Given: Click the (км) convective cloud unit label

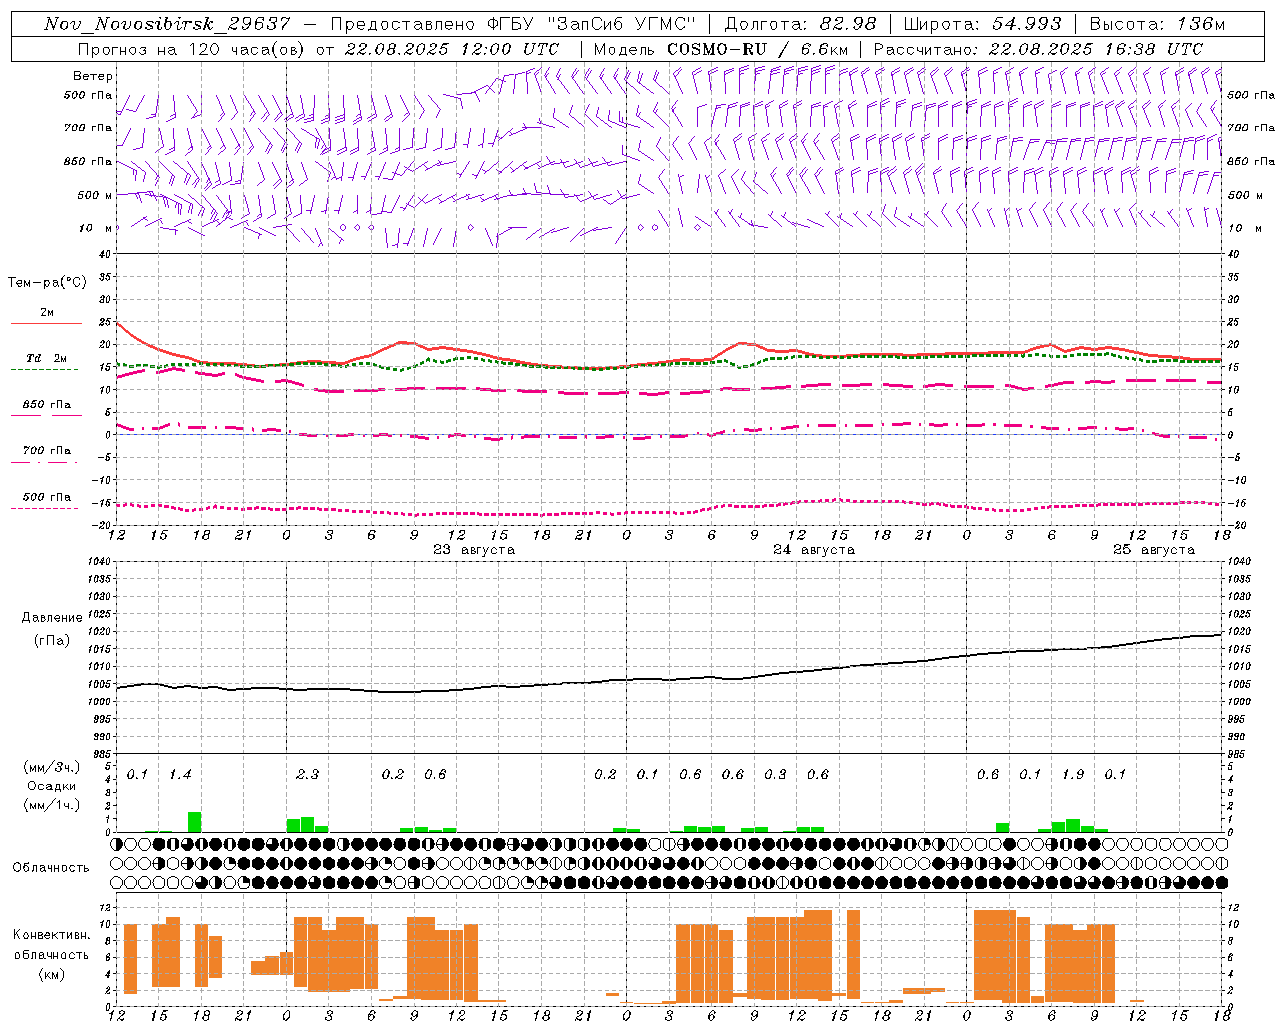Looking at the screenshot, I should [x=52, y=974].
